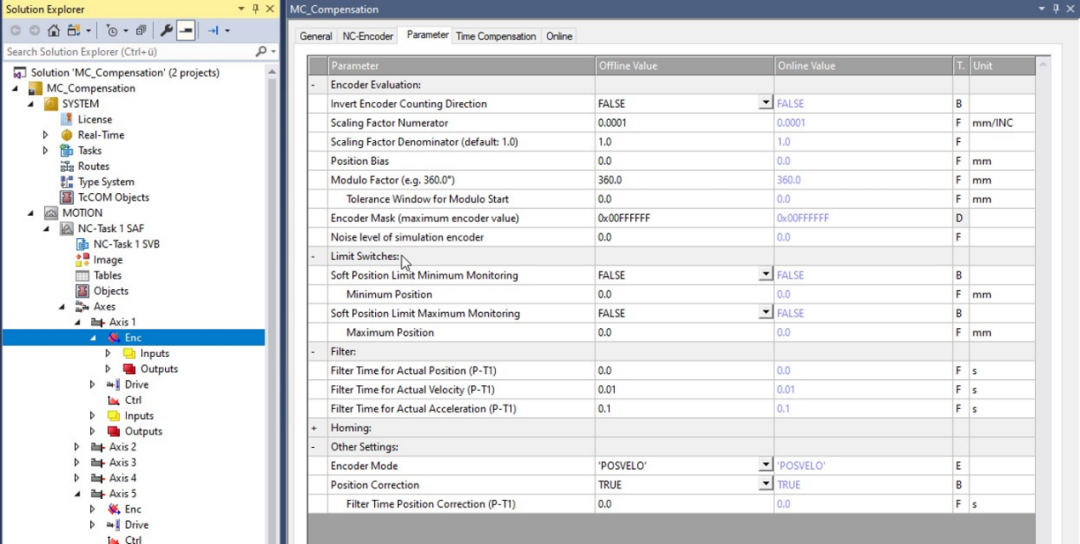Collapse the Axis 5 tree node
Screen dimensions: 1080x544
click(77, 494)
